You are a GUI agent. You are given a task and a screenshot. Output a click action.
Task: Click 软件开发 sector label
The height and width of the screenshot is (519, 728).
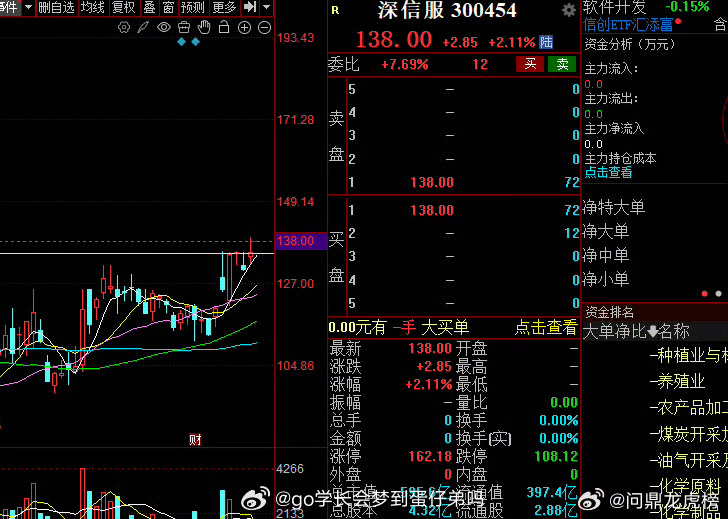(614, 6)
